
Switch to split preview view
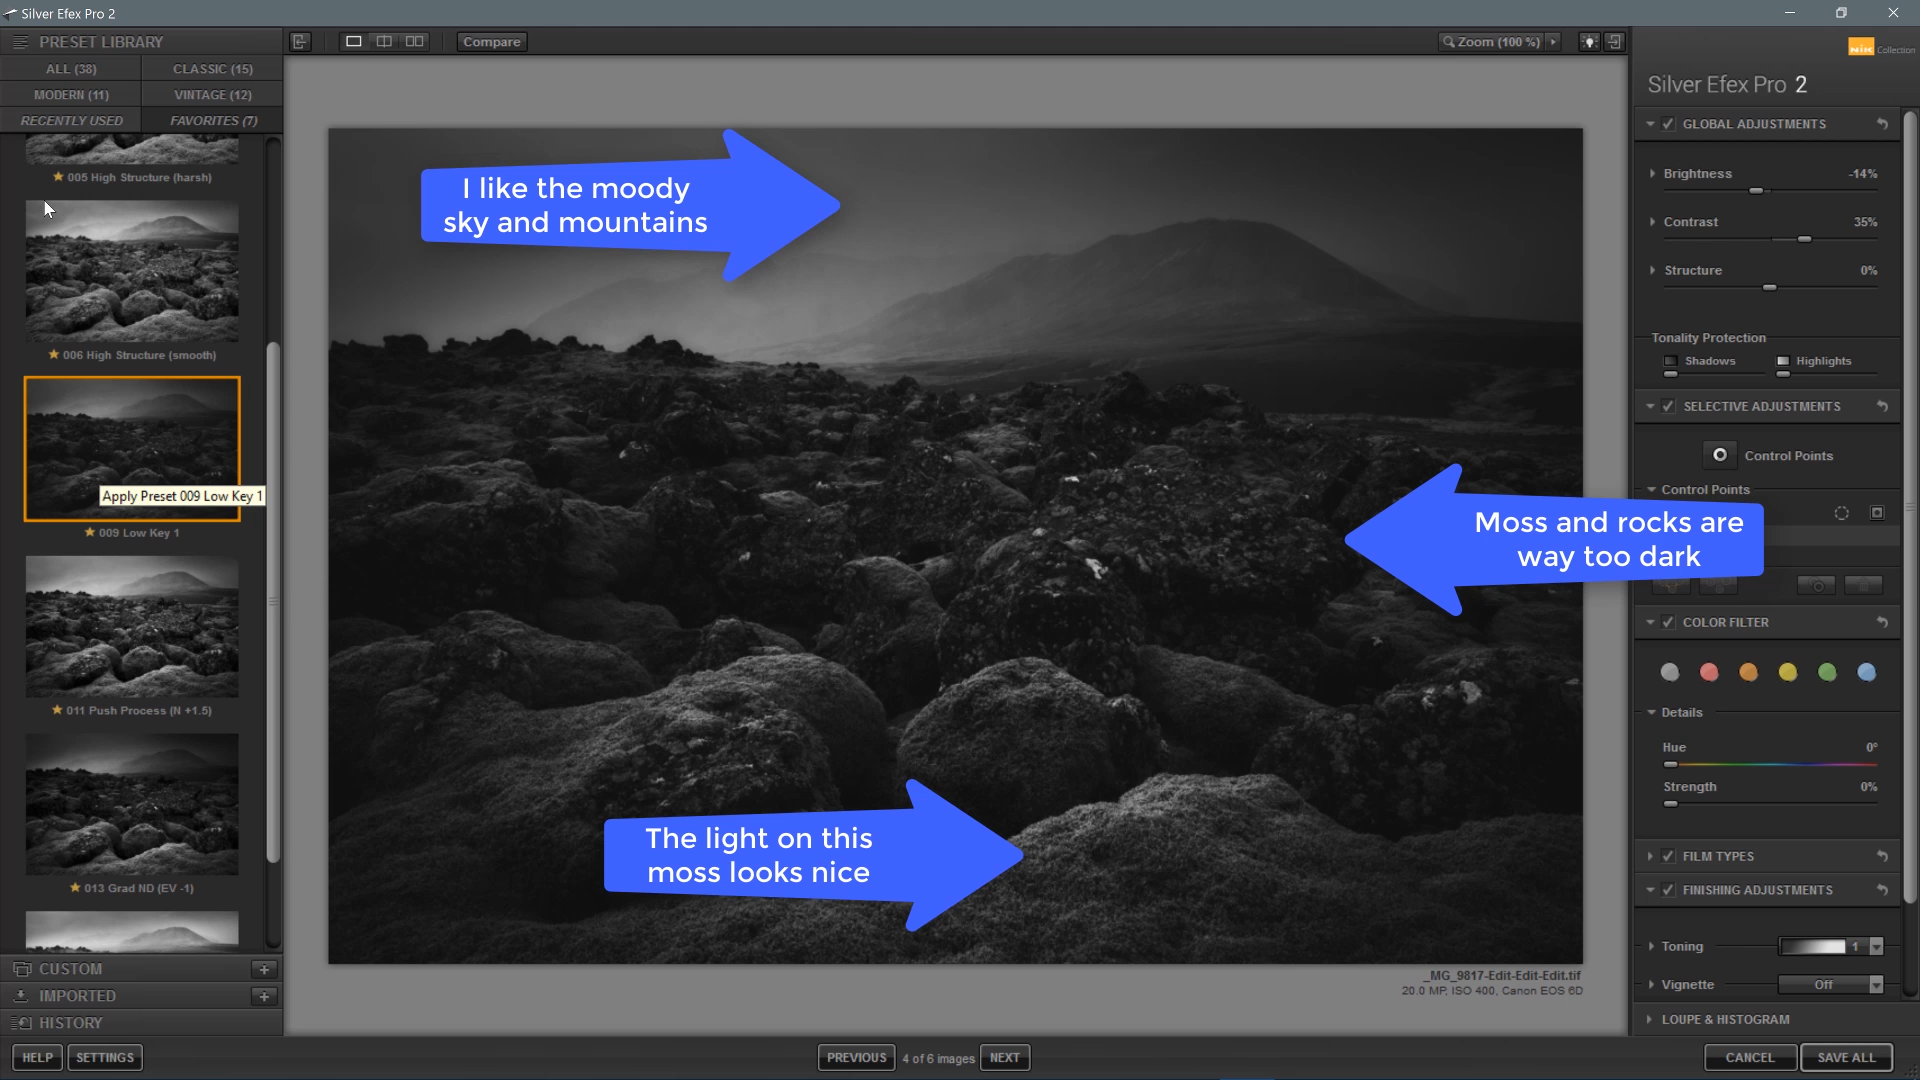pyautogui.click(x=384, y=42)
